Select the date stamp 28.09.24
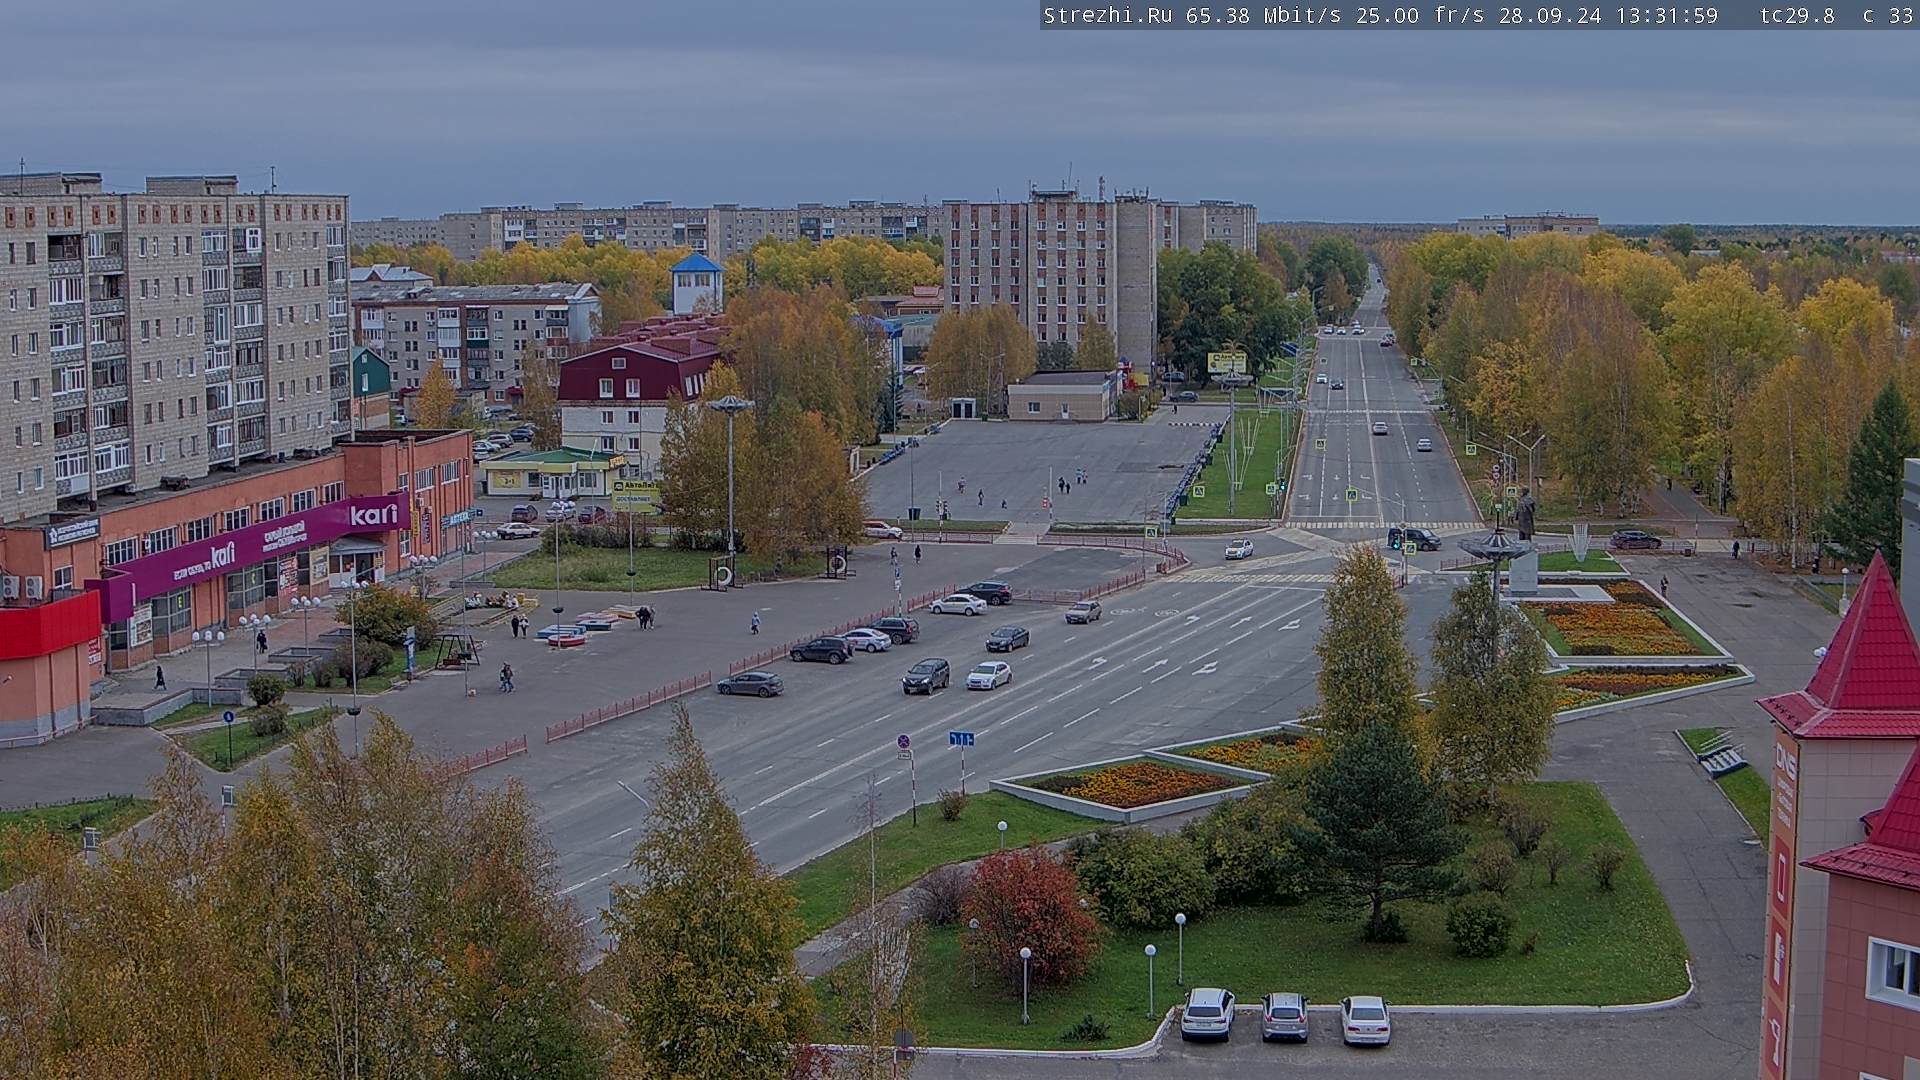The height and width of the screenshot is (1080, 1920). pyautogui.click(x=1549, y=15)
